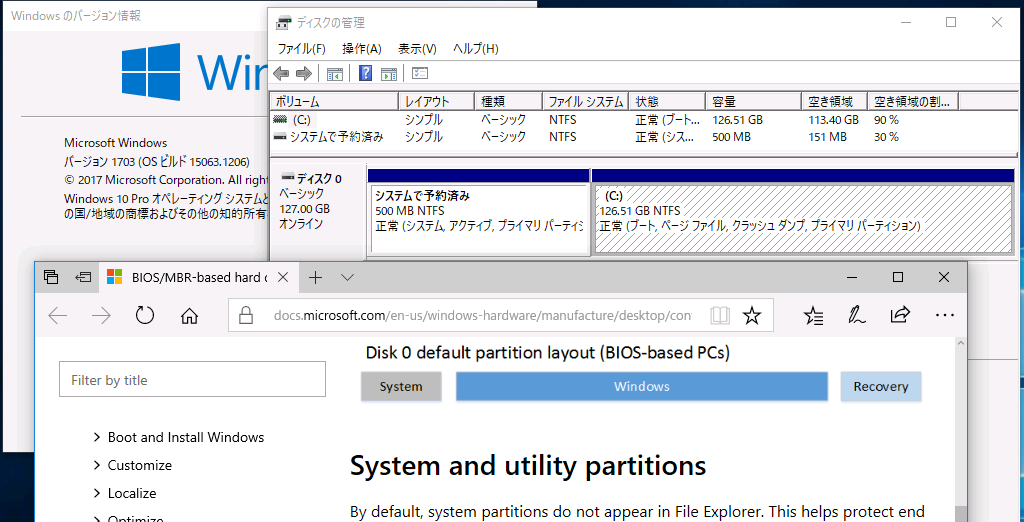This screenshot has height=522, width=1024.
Task: Show Edge tab previews chevron
Action: pyautogui.click(x=347, y=278)
